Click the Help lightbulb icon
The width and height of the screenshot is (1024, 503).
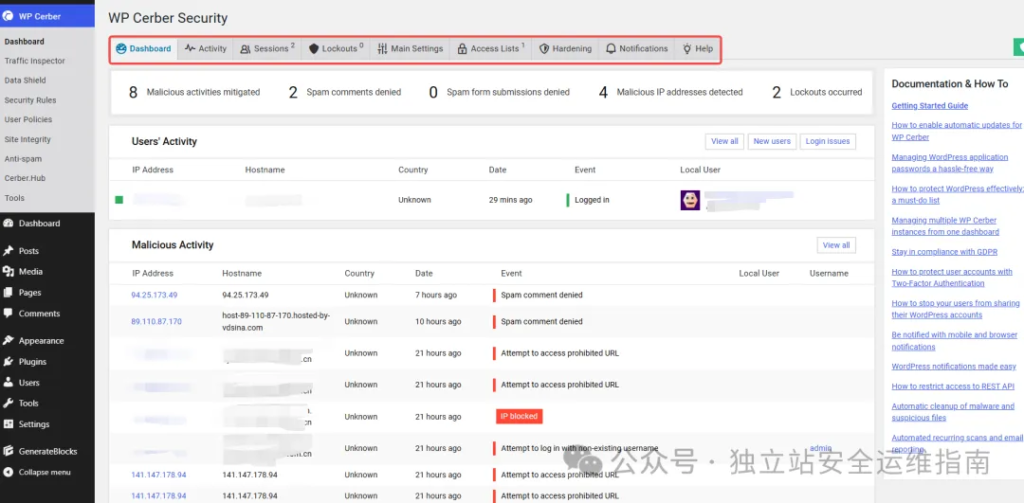pyautogui.click(x=687, y=49)
